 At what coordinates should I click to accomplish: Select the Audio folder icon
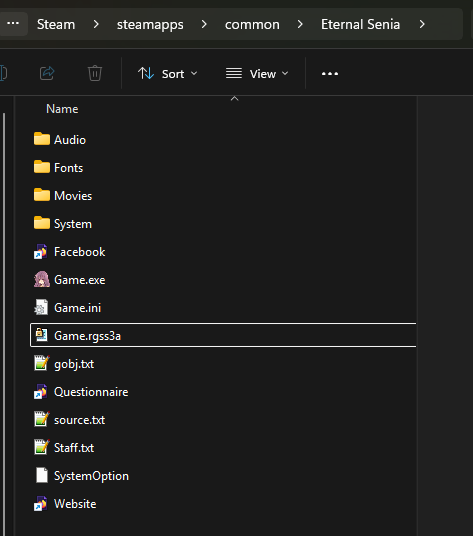42,139
